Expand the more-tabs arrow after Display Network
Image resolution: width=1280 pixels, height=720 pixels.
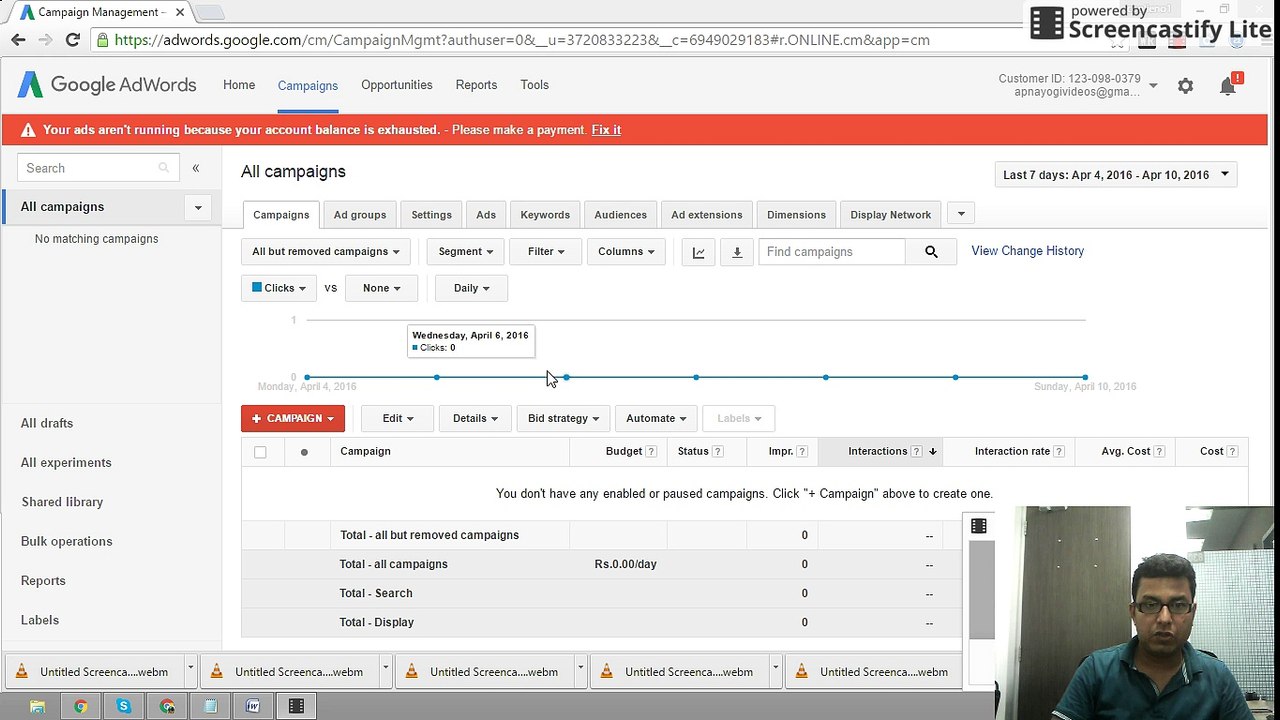tap(961, 214)
